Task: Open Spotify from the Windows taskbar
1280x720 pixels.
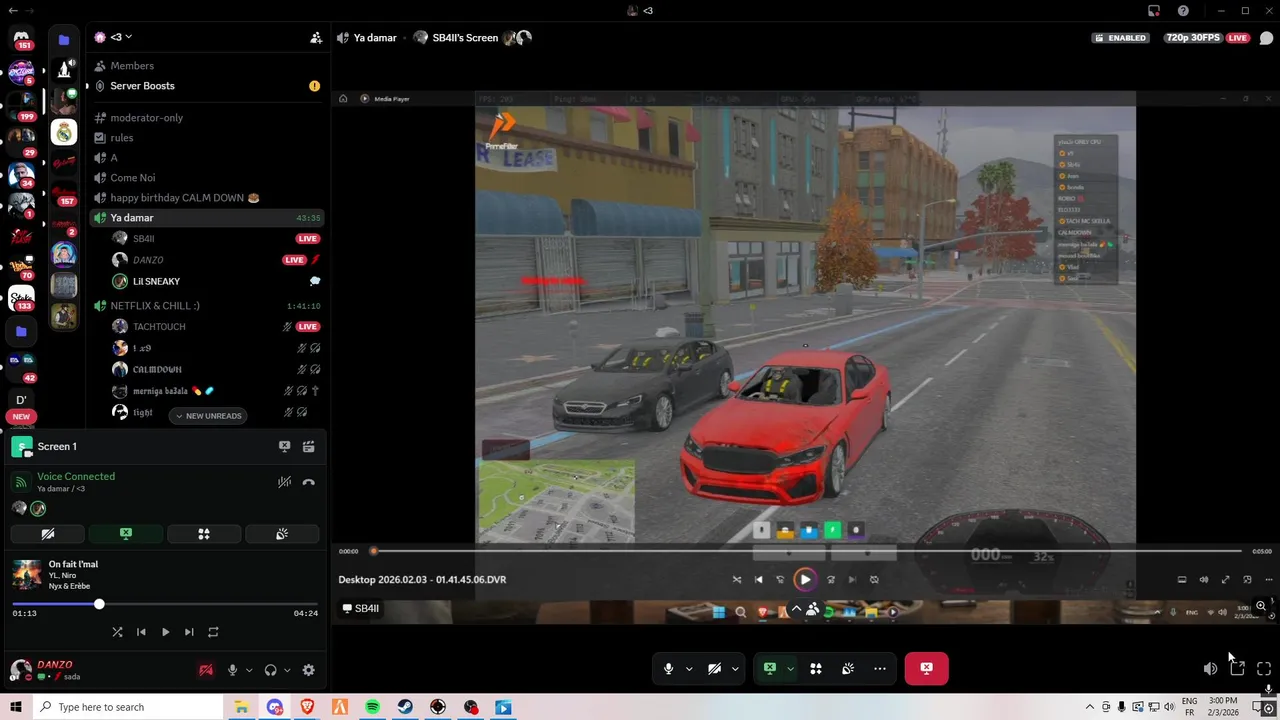Action: (x=372, y=707)
